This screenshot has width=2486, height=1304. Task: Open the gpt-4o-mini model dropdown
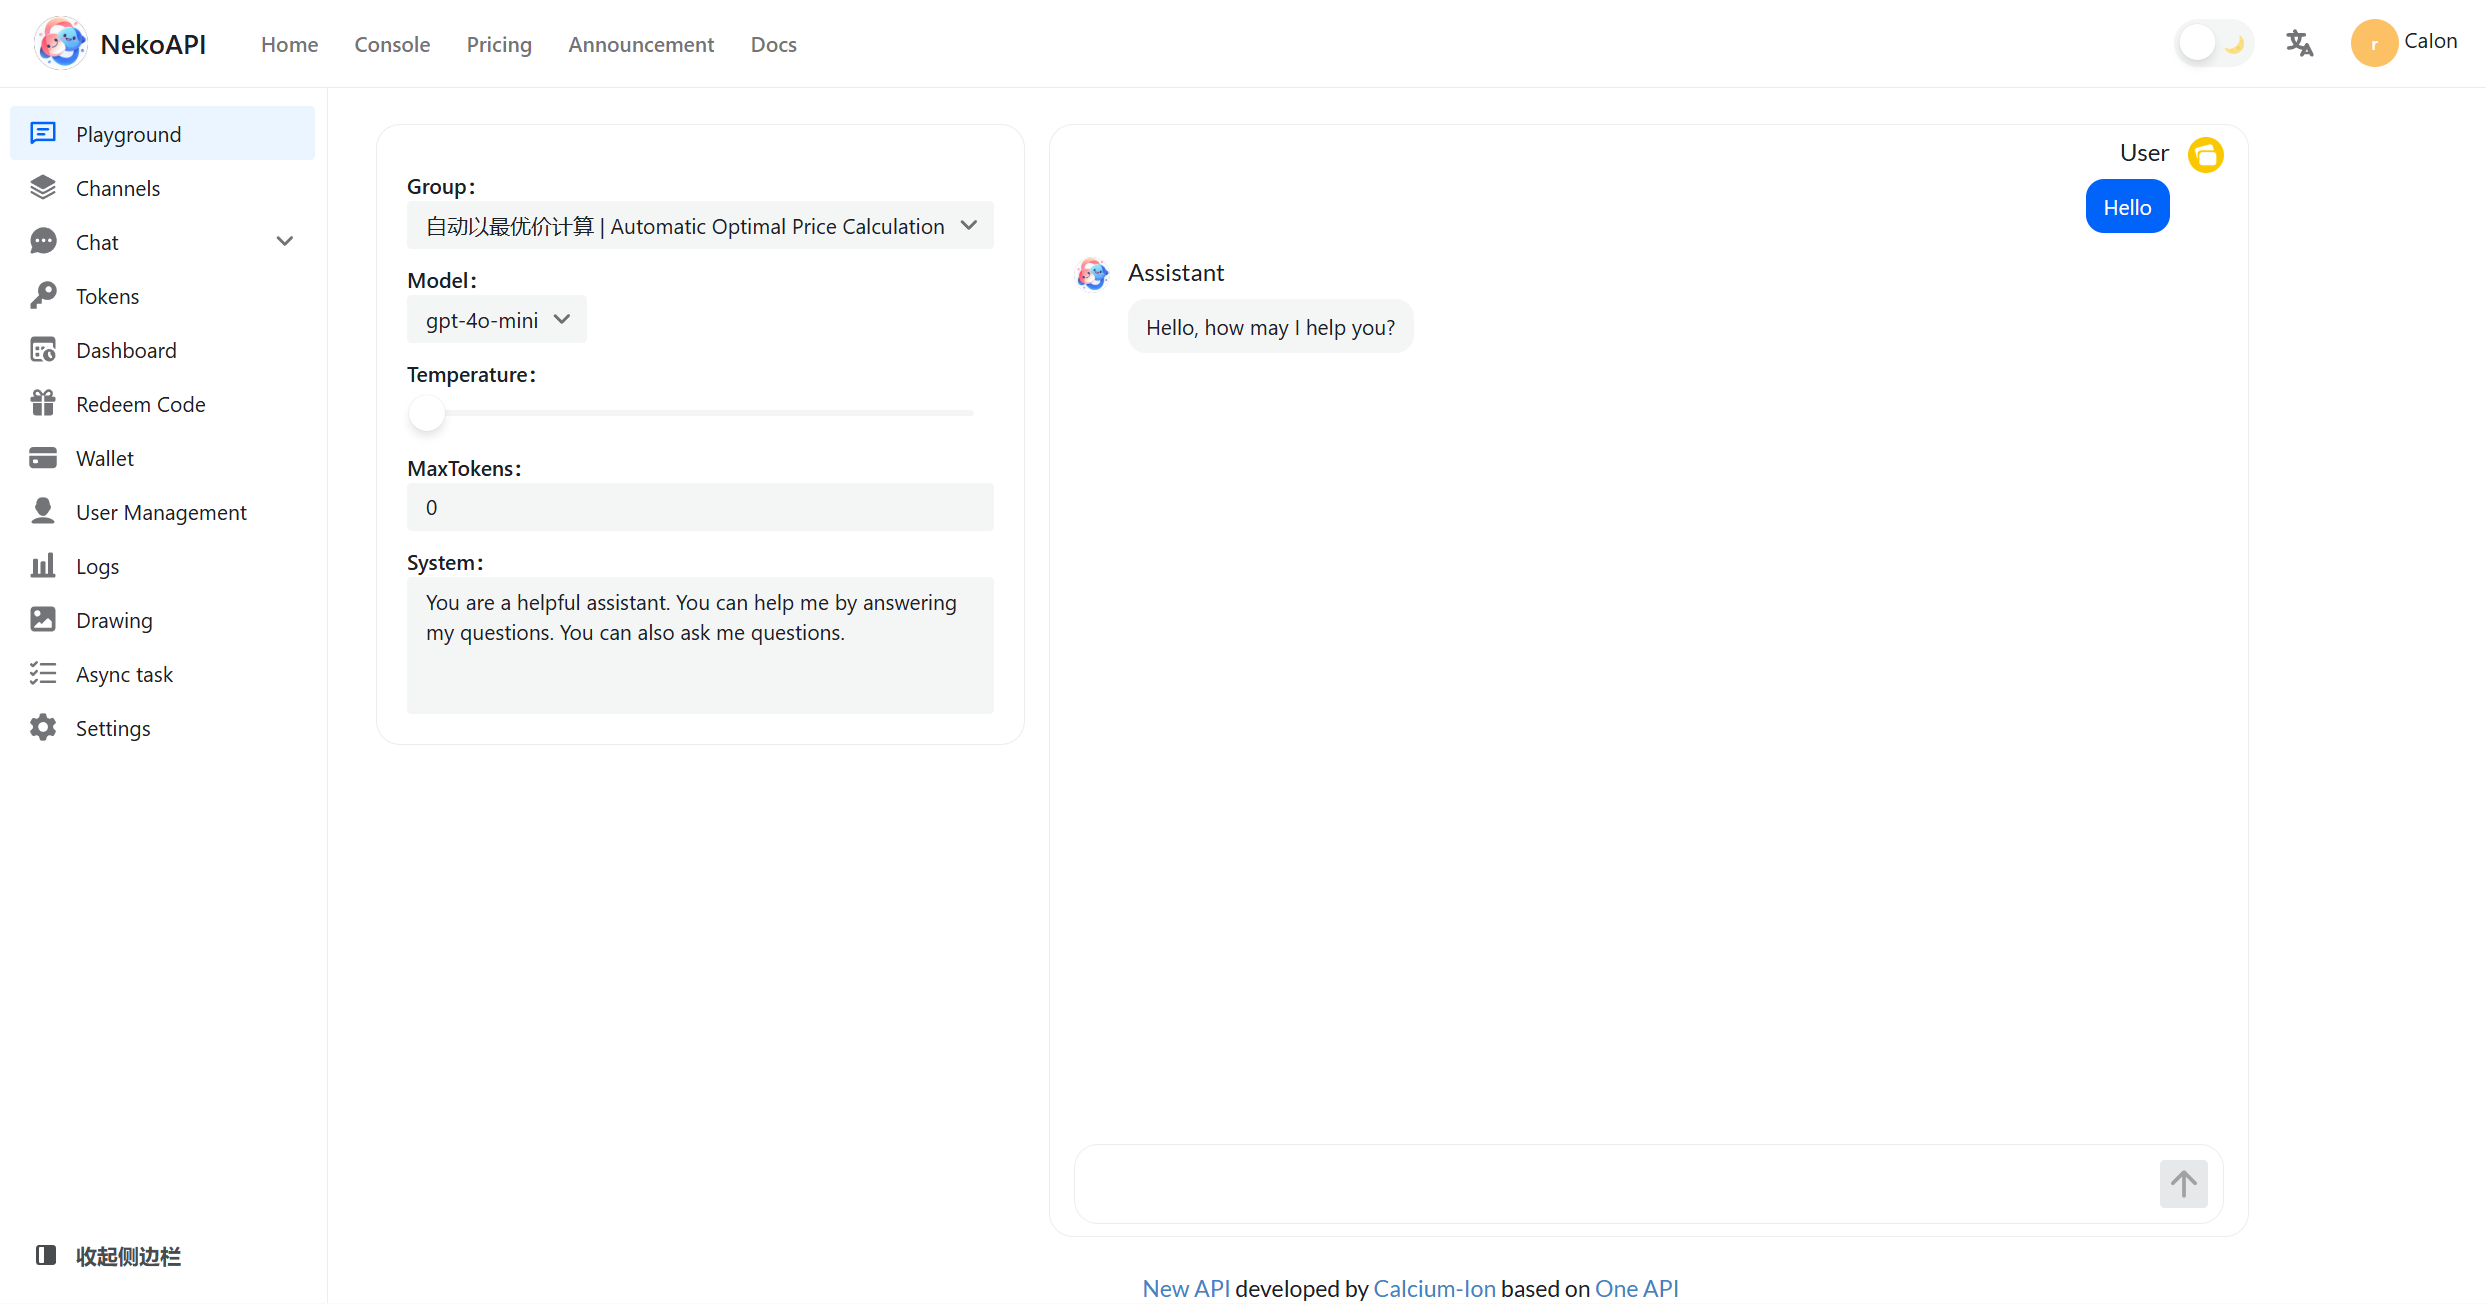tap(497, 320)
